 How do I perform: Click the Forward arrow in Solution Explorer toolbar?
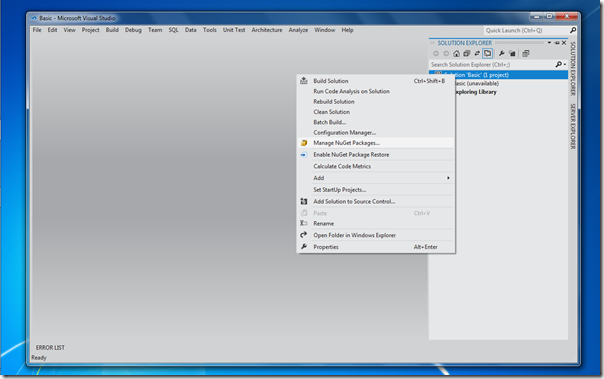point(446,54)
